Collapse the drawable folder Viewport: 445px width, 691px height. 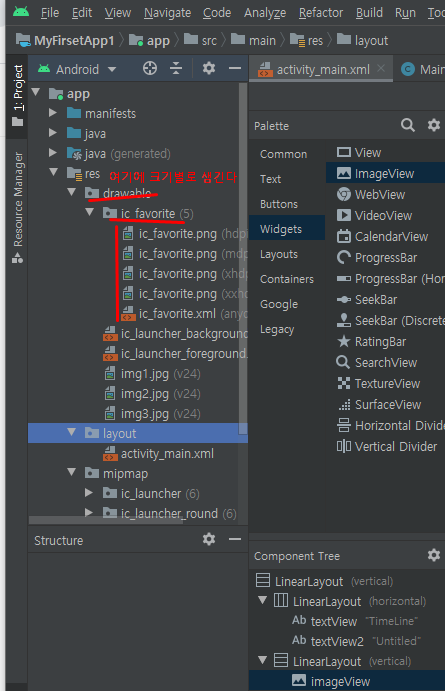point(72,192)
